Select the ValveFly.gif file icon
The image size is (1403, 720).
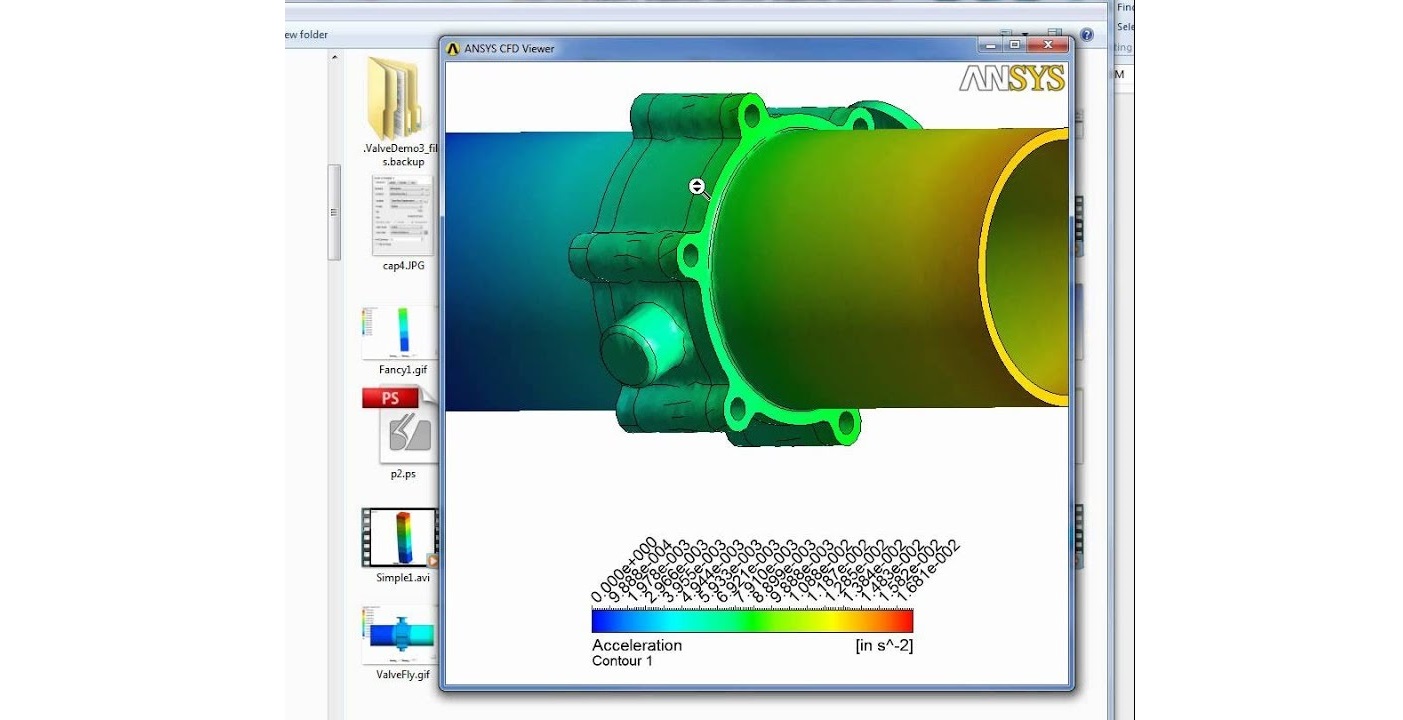[400, 634]
